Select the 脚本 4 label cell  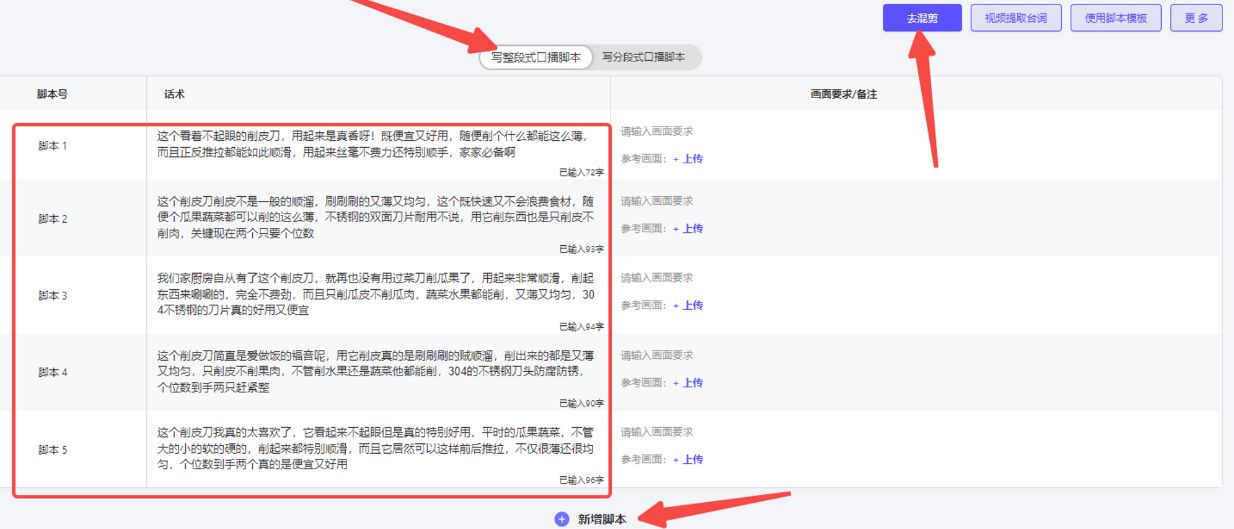tap(53, 372)
